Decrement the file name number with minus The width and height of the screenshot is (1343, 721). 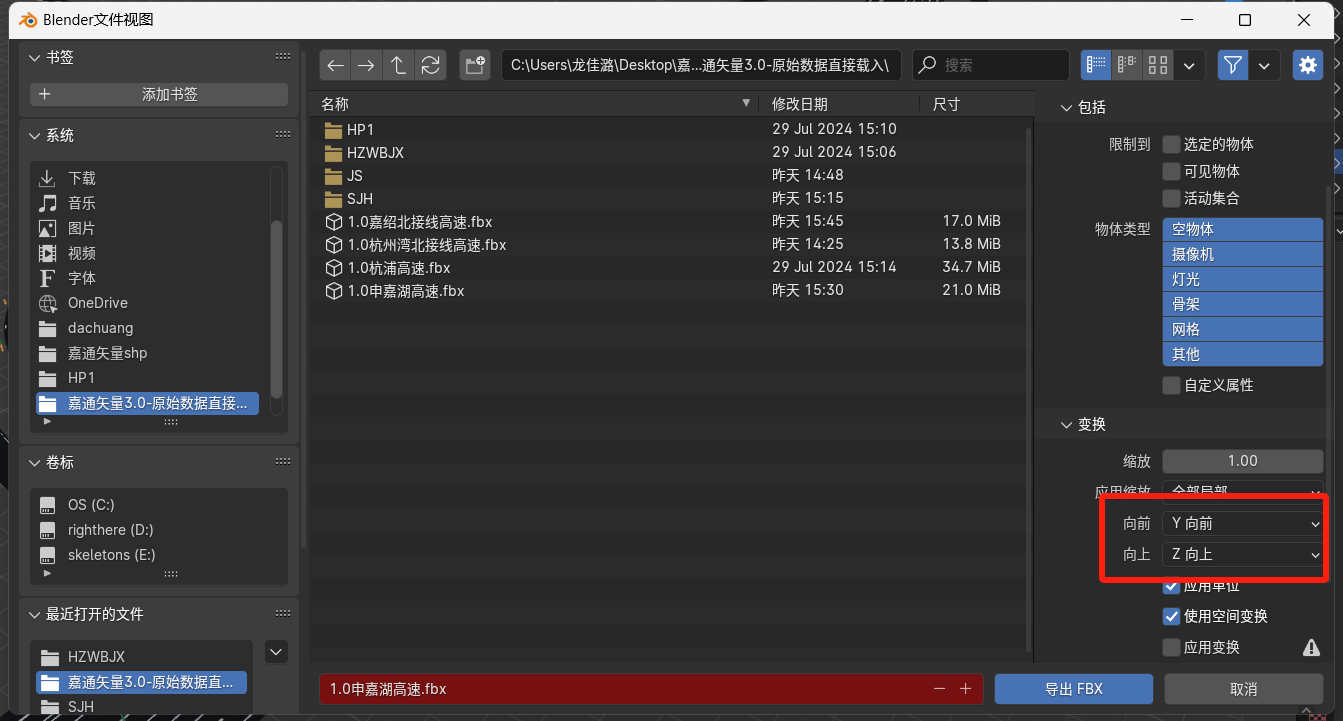point(939,689)
